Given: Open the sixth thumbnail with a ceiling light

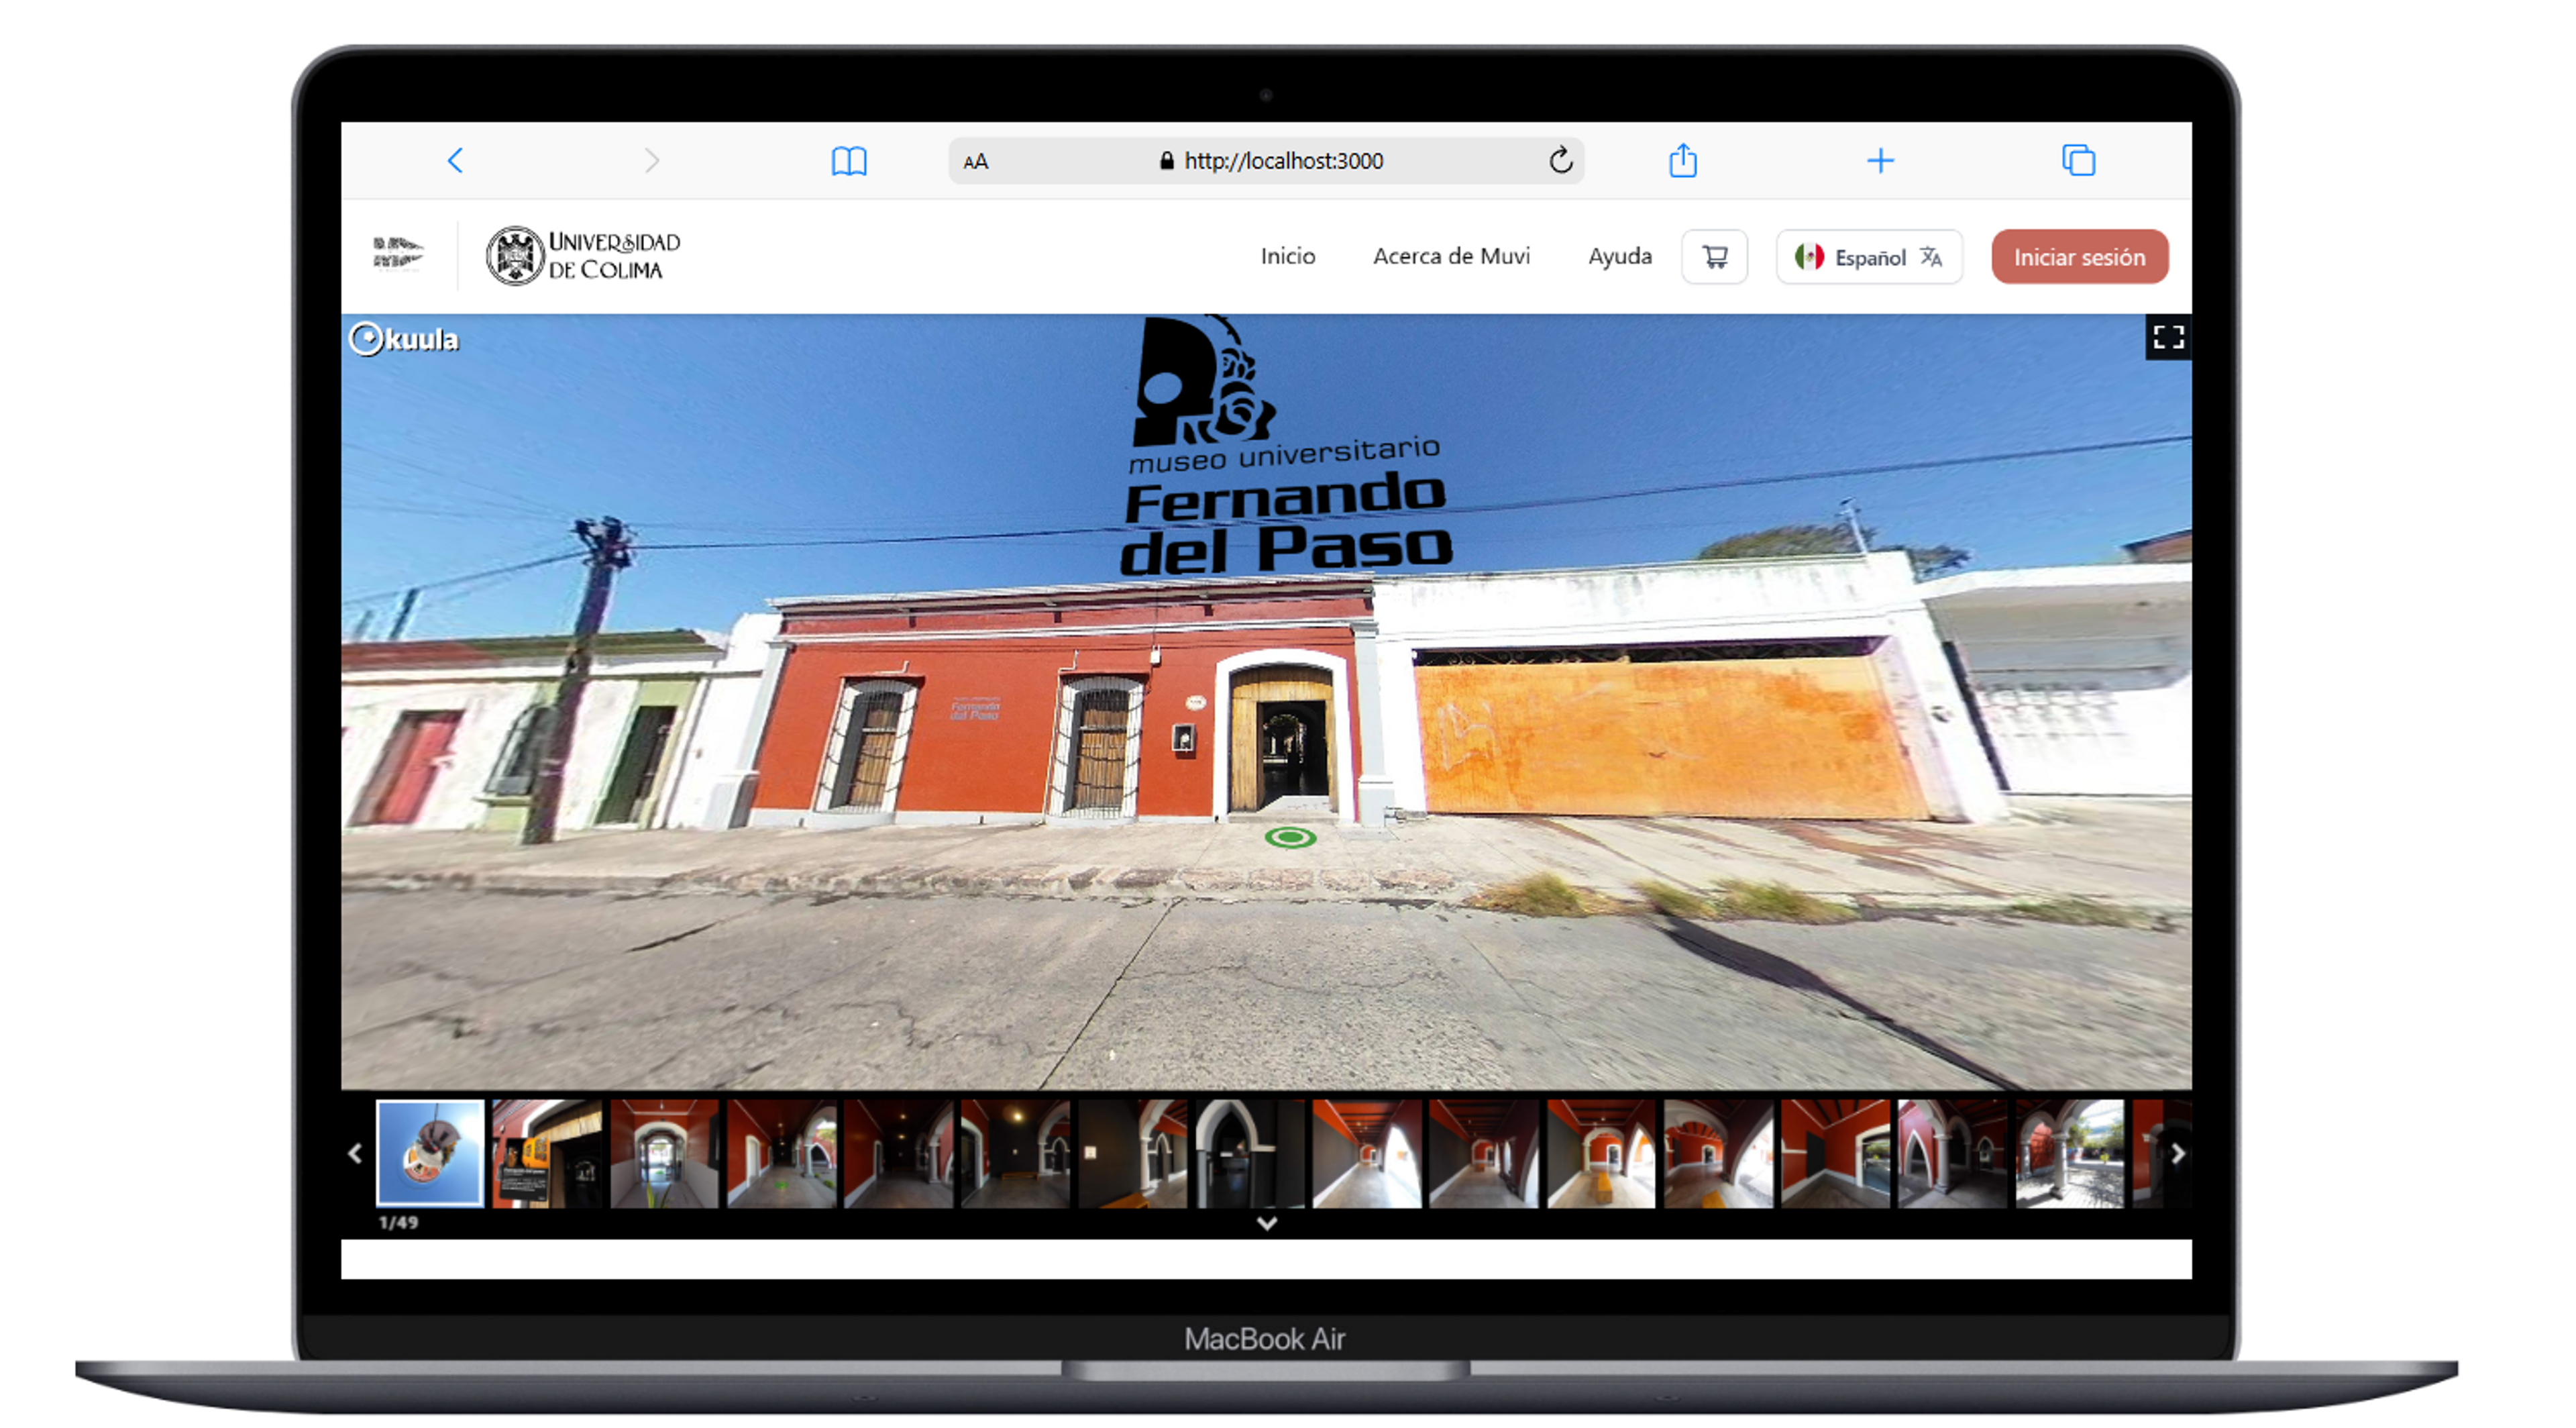Looking at the screenshot, I should click(x=1015, y=1153).
